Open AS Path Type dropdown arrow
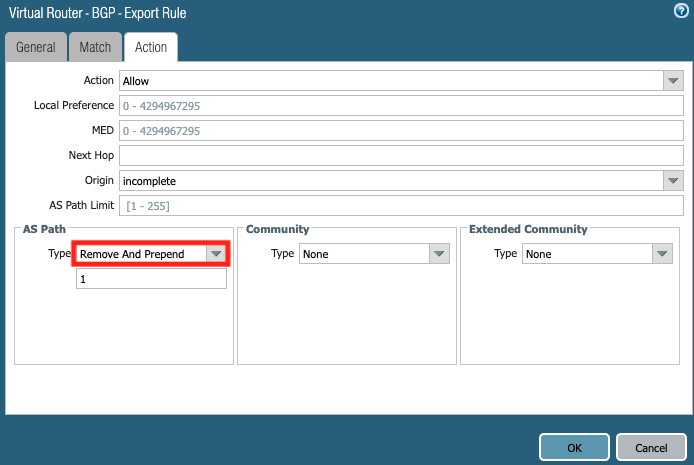This screenshot has width=694, height=465. [216, 254]
